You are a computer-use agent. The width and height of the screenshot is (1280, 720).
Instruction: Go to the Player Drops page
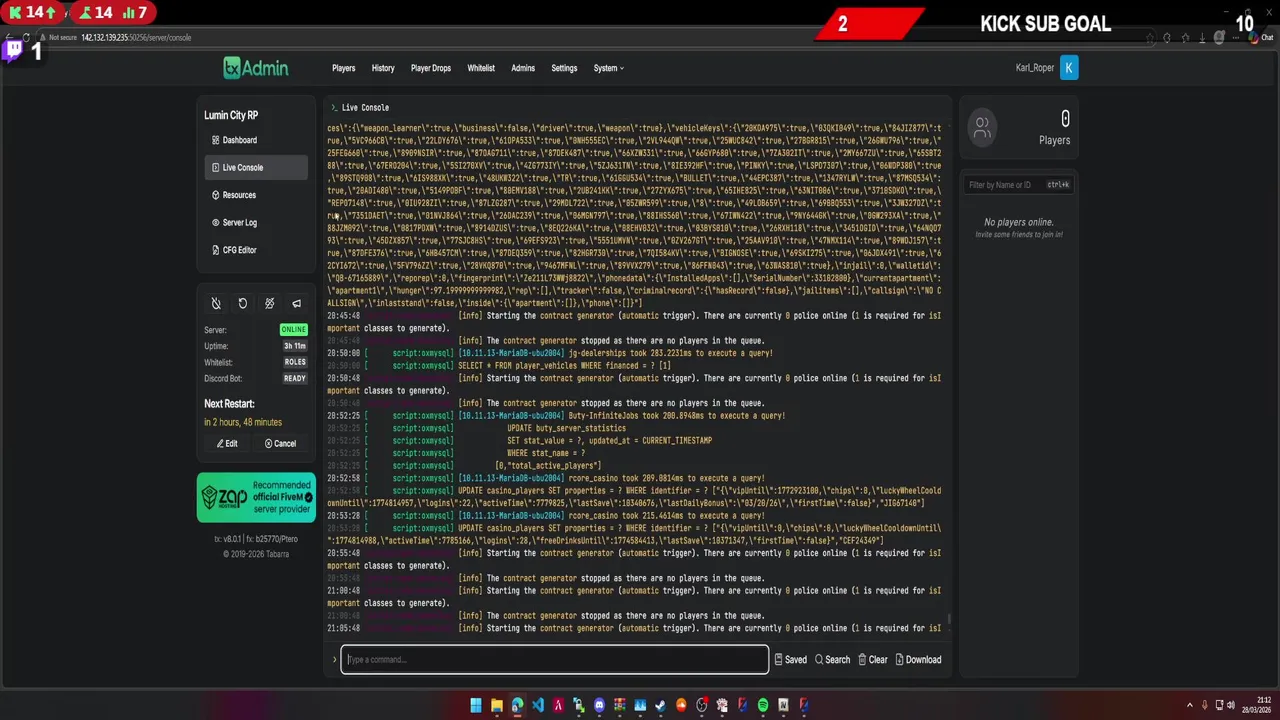[x=431, y=68]
